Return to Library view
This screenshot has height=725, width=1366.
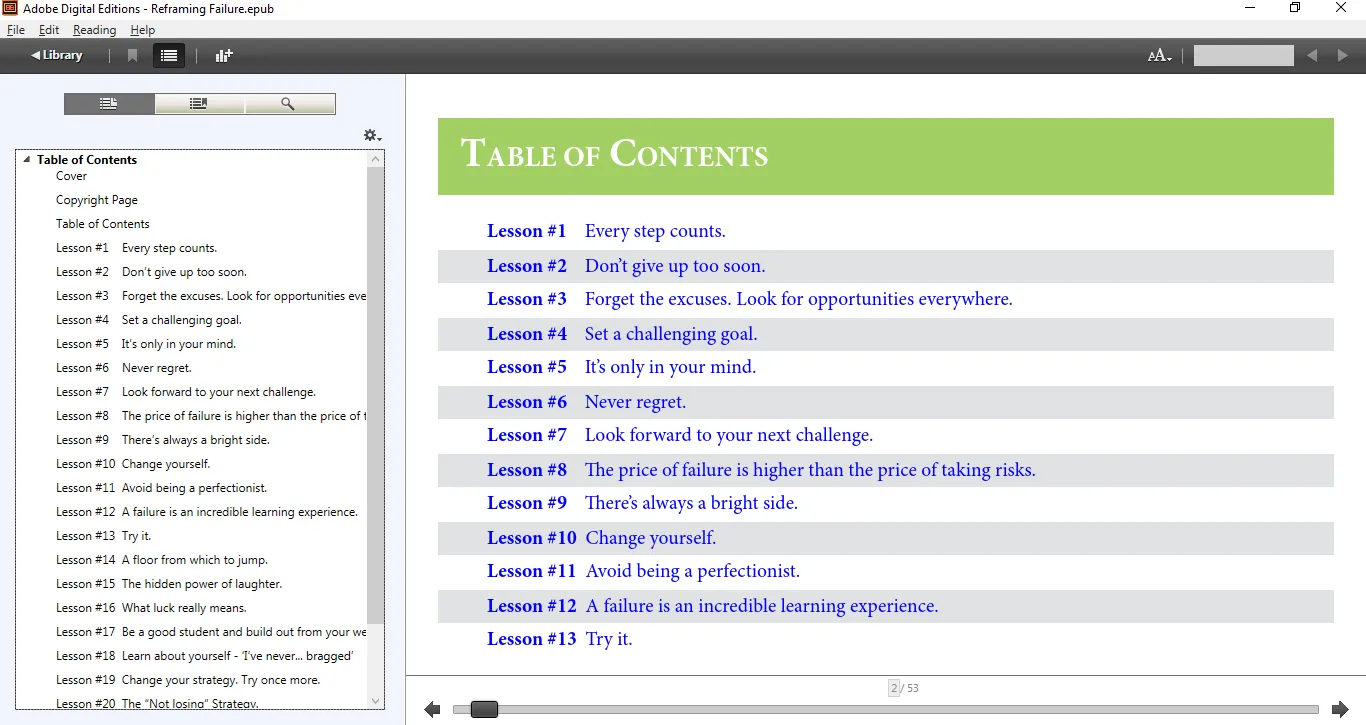(57, 55)
